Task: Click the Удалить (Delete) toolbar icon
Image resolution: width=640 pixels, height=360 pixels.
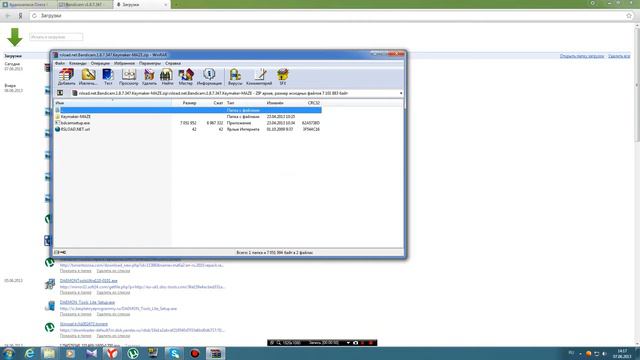Action: 149,77
